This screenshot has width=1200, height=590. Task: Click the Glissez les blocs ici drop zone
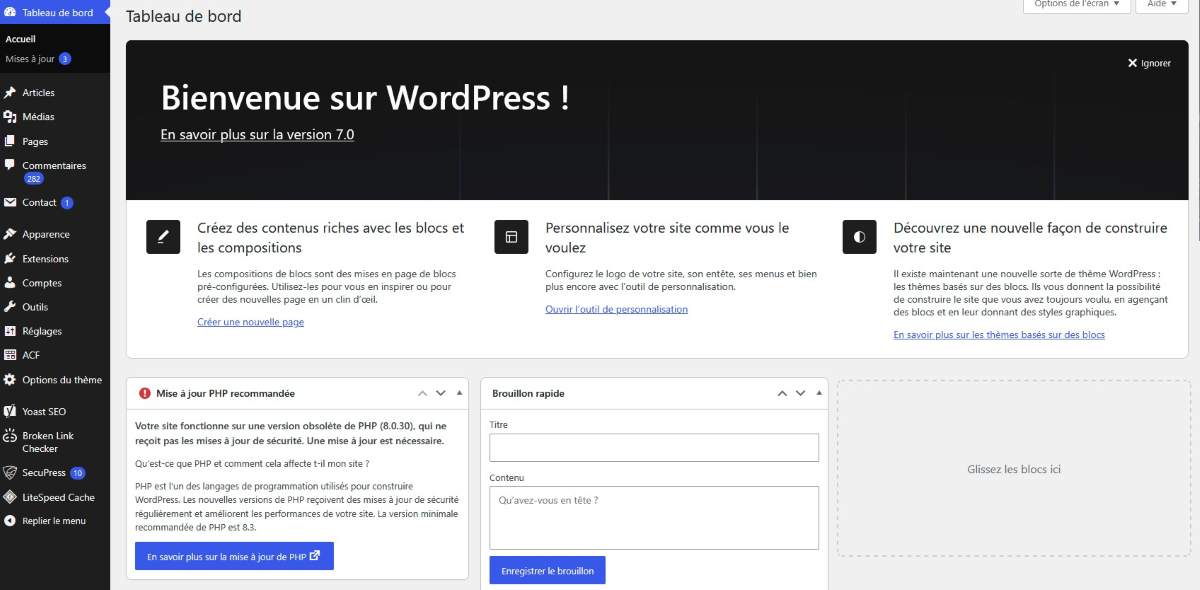pyautogui.click(x=1014, y=469)
